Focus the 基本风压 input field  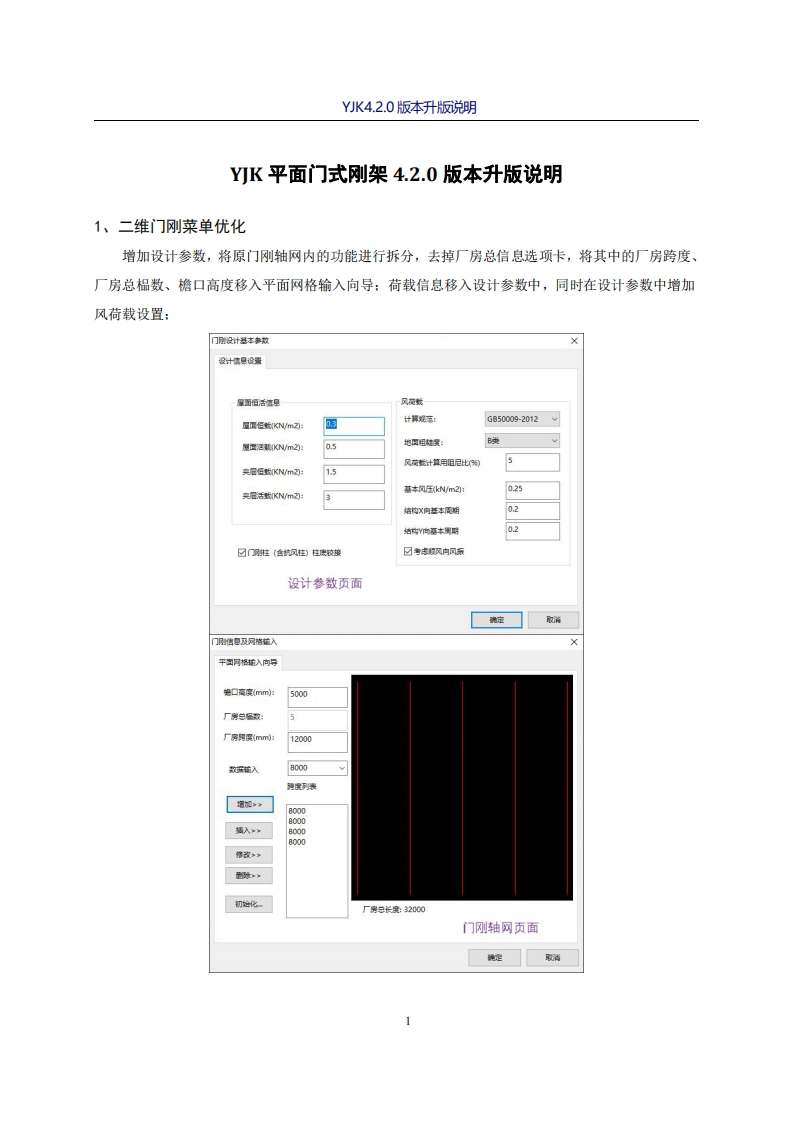pos(532,490)
